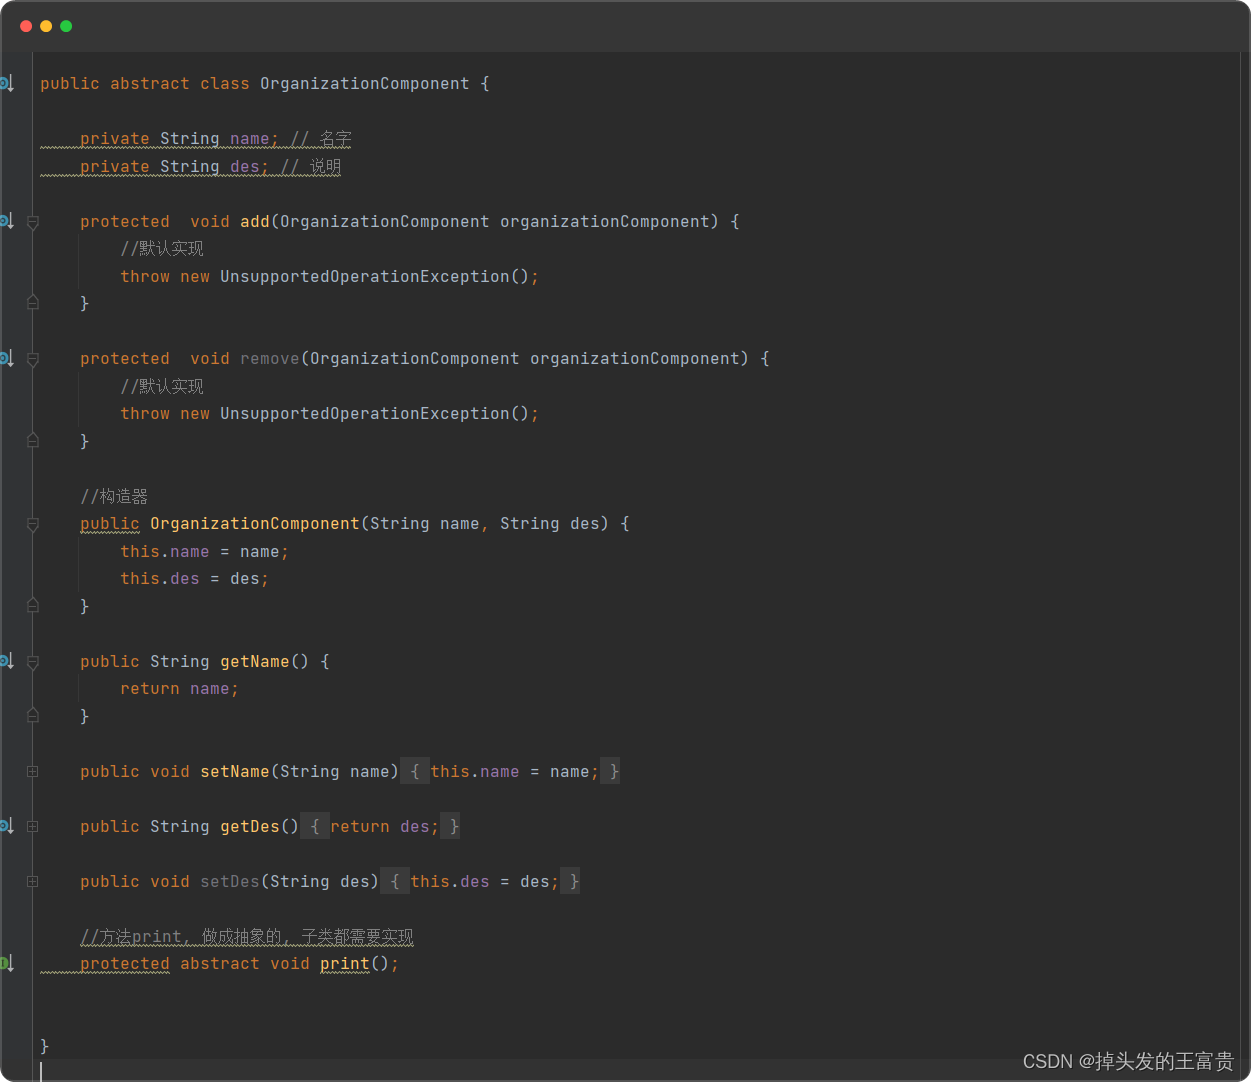Click the fold end marker closing the constructor
The width and height of the screenshot is (1251, 1082).
[x=33, y=605]
